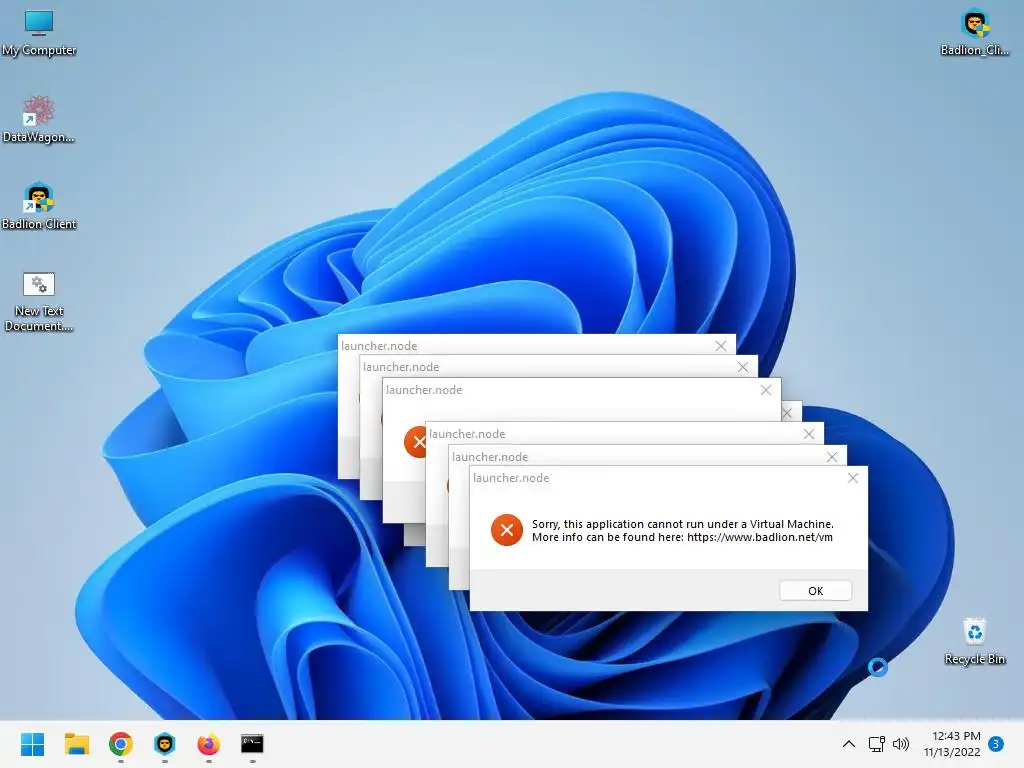The image size is (1024, 768).
Task: Launch Badlion Client desktop shortcut
Action: tap(39, 206)
